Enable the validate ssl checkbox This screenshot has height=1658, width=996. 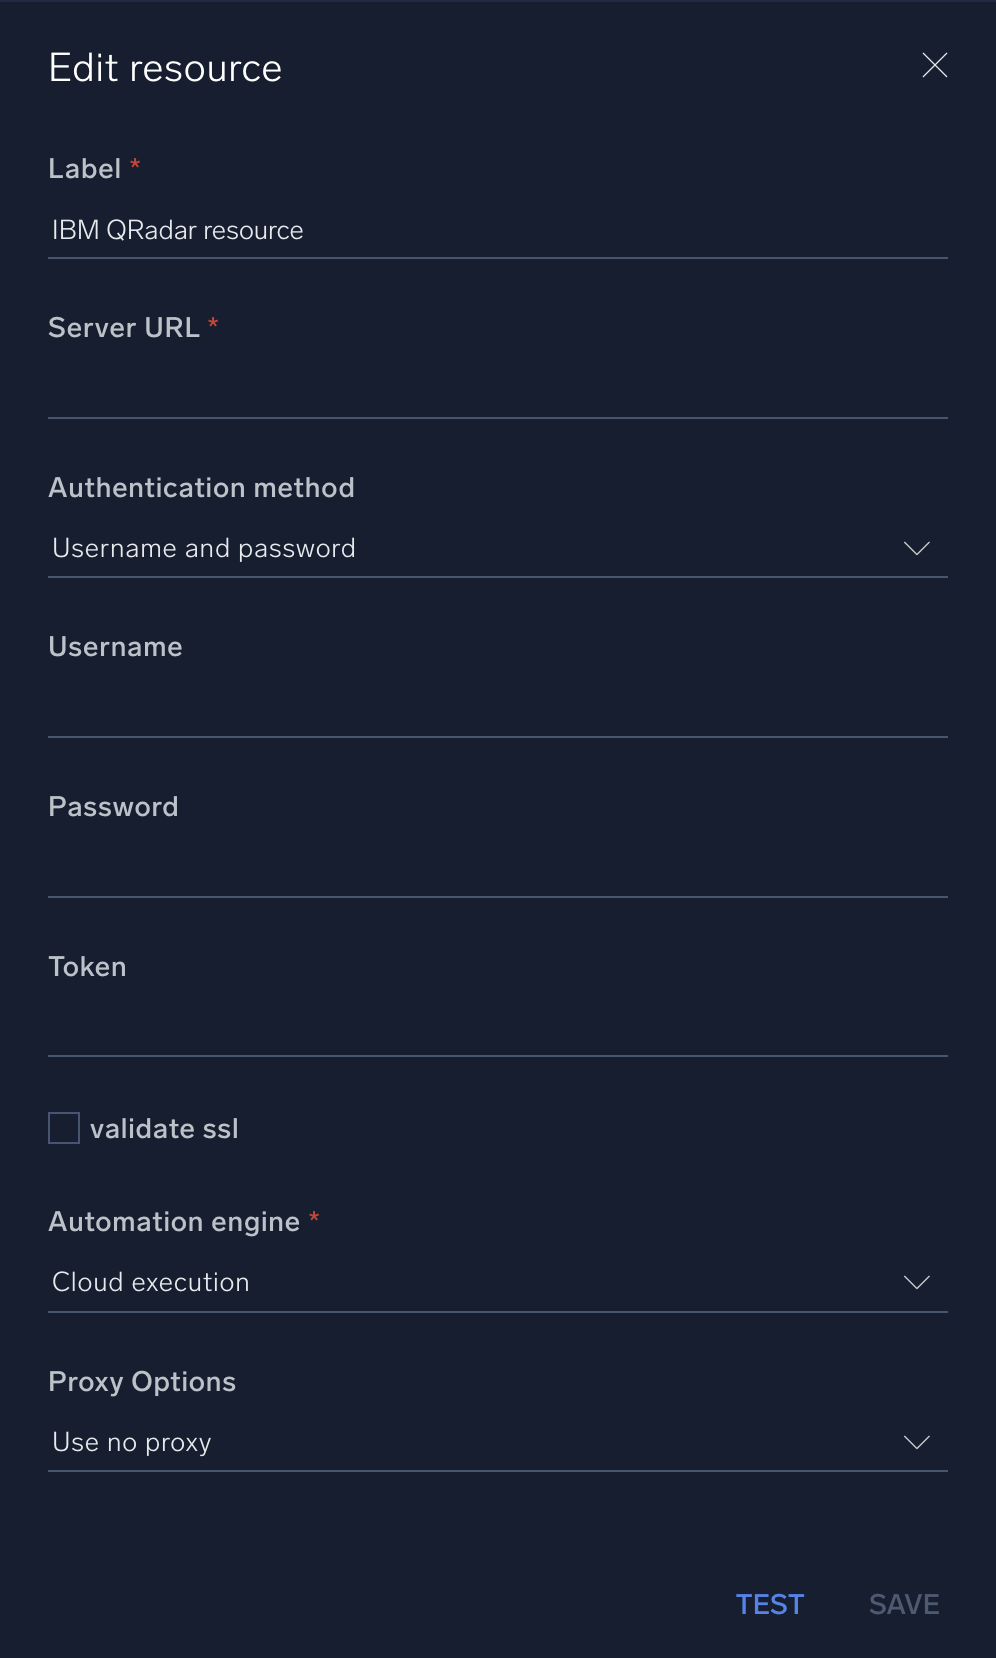64,1128
